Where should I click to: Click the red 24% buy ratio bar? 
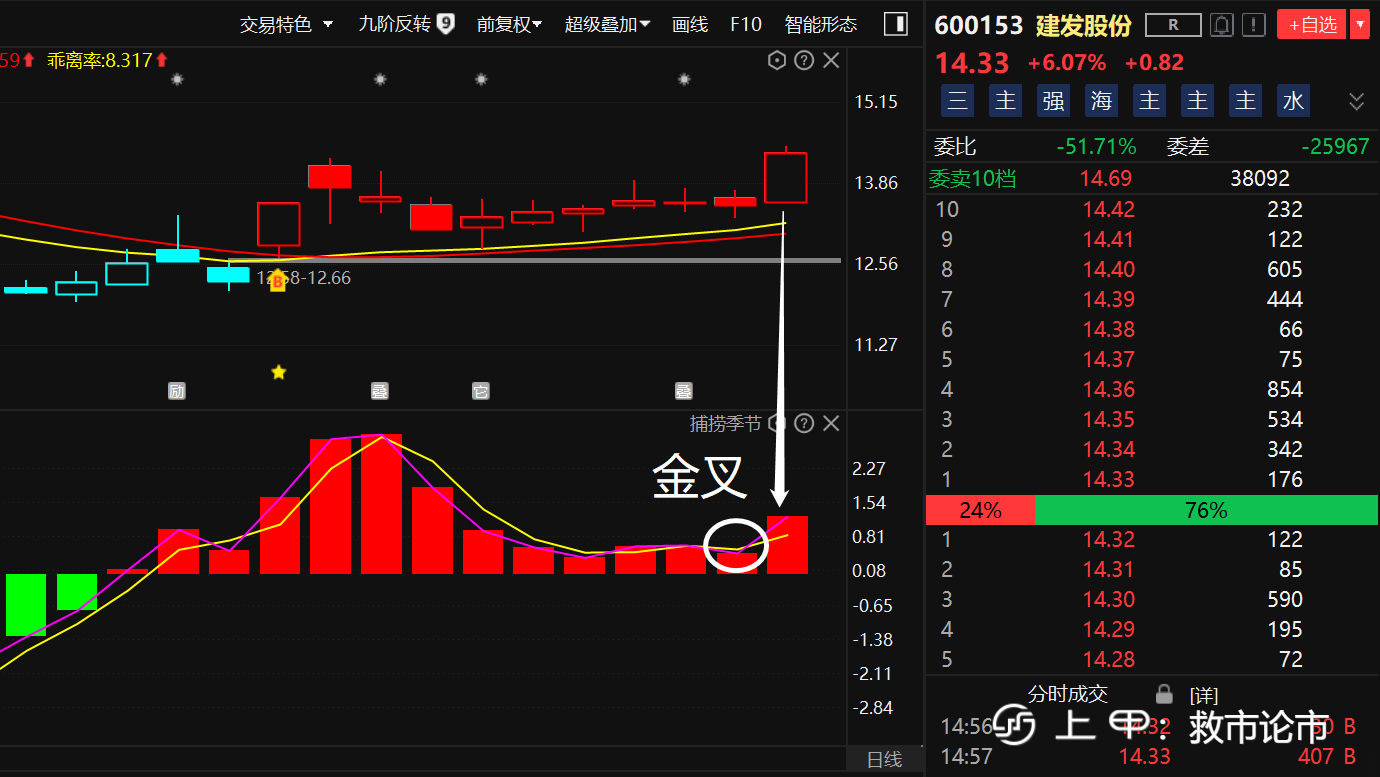pos(980,510)
